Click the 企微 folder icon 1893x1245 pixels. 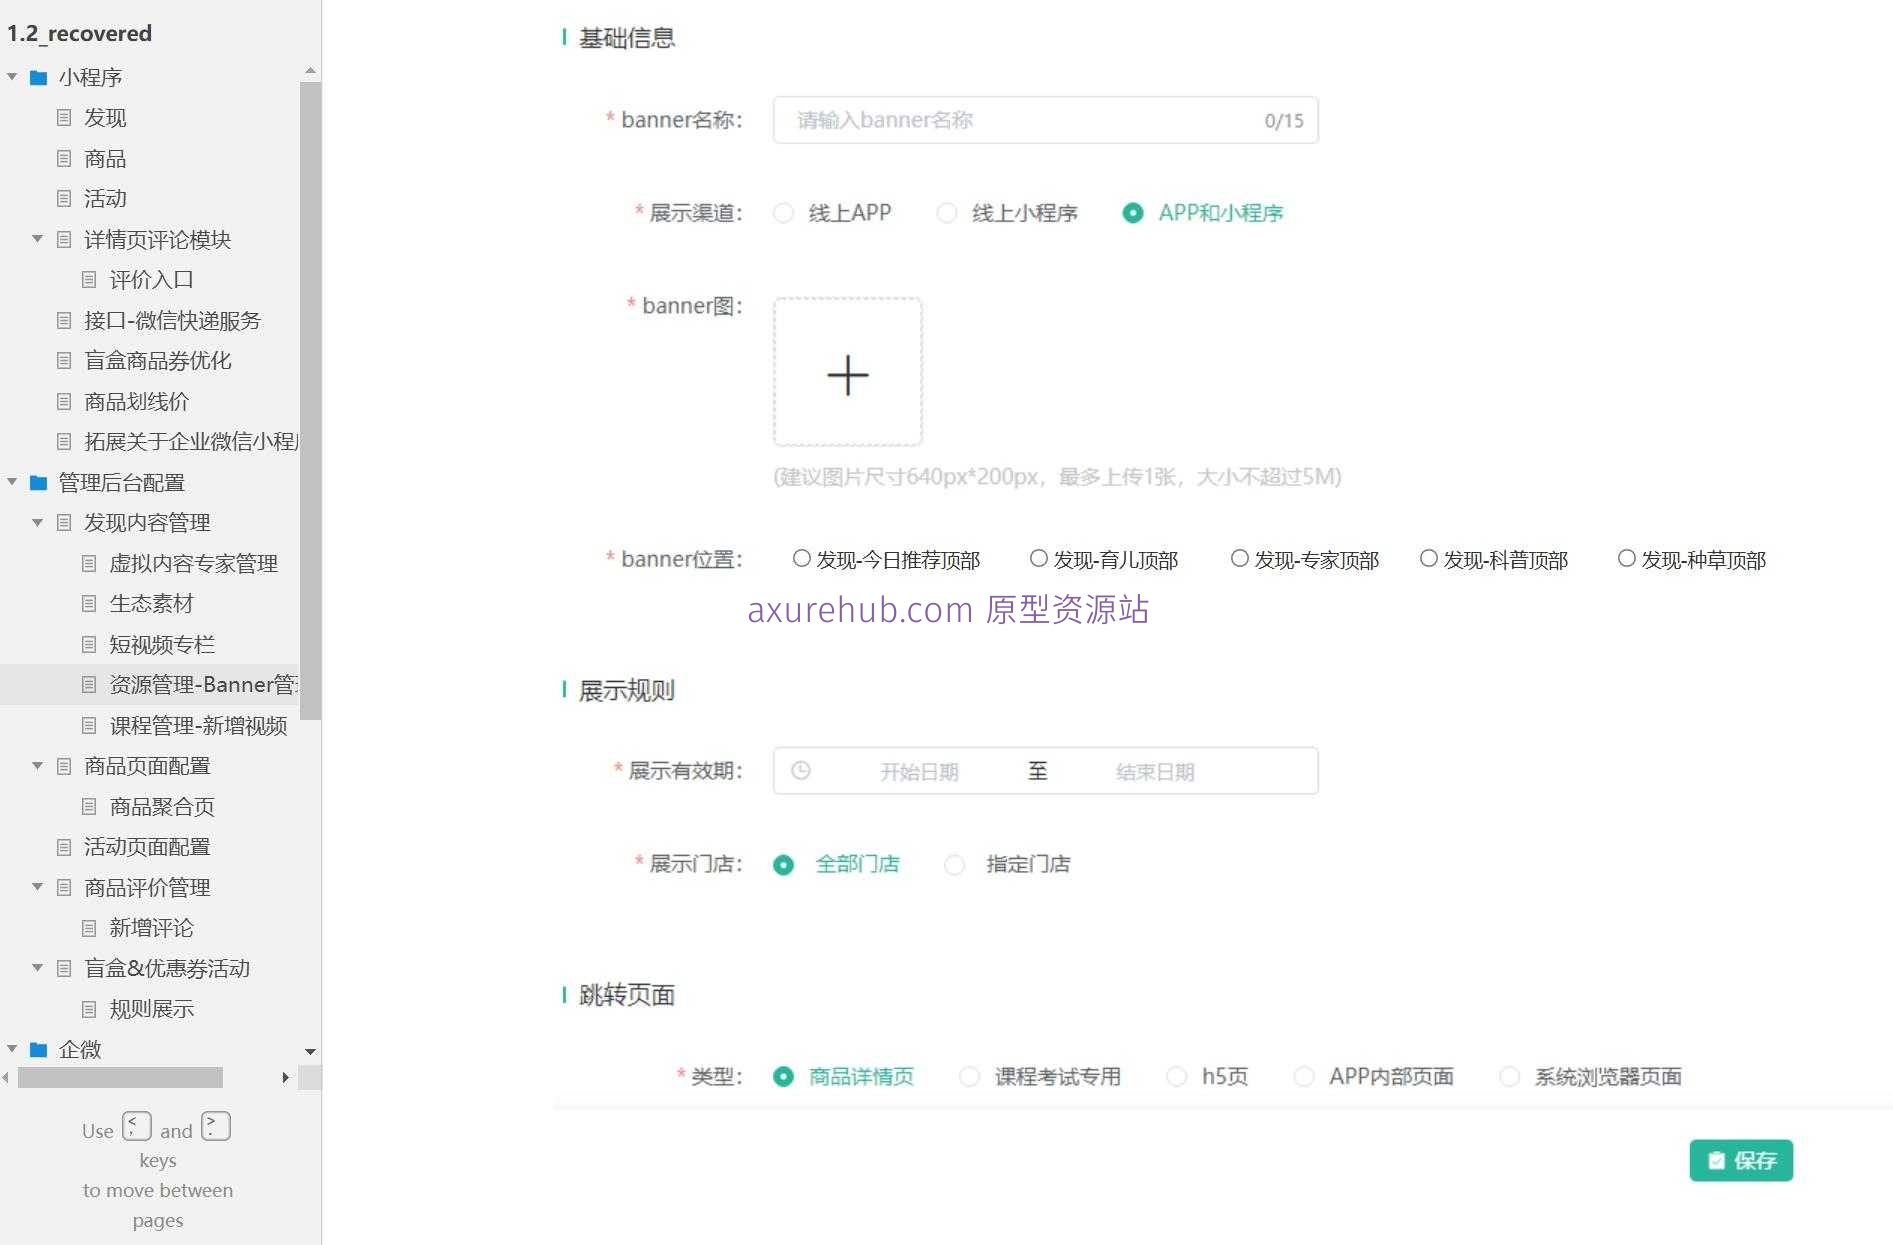tap(38, 1049)
